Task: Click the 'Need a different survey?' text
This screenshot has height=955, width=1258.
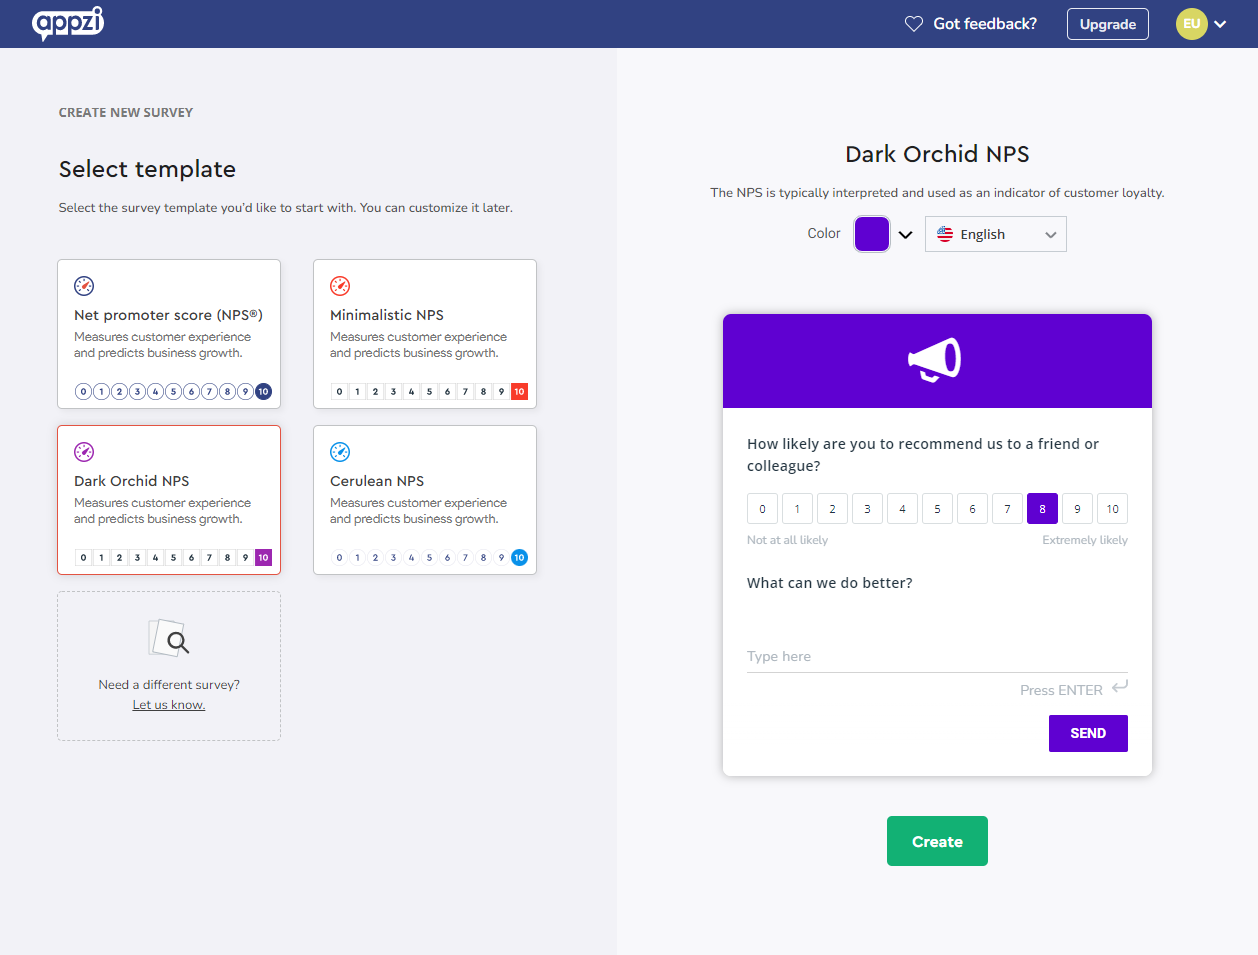Action: click(169, 685)
